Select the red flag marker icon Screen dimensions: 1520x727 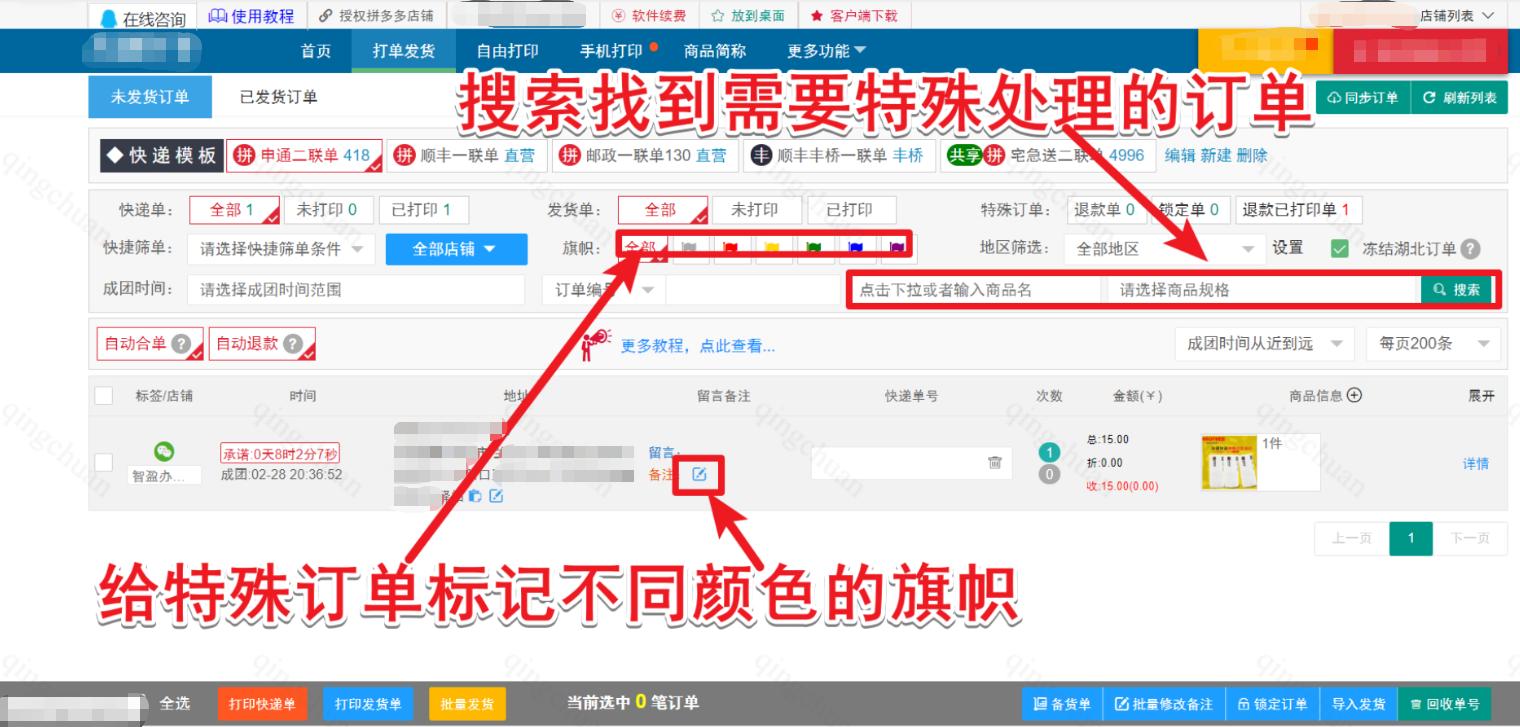[732, 247]
